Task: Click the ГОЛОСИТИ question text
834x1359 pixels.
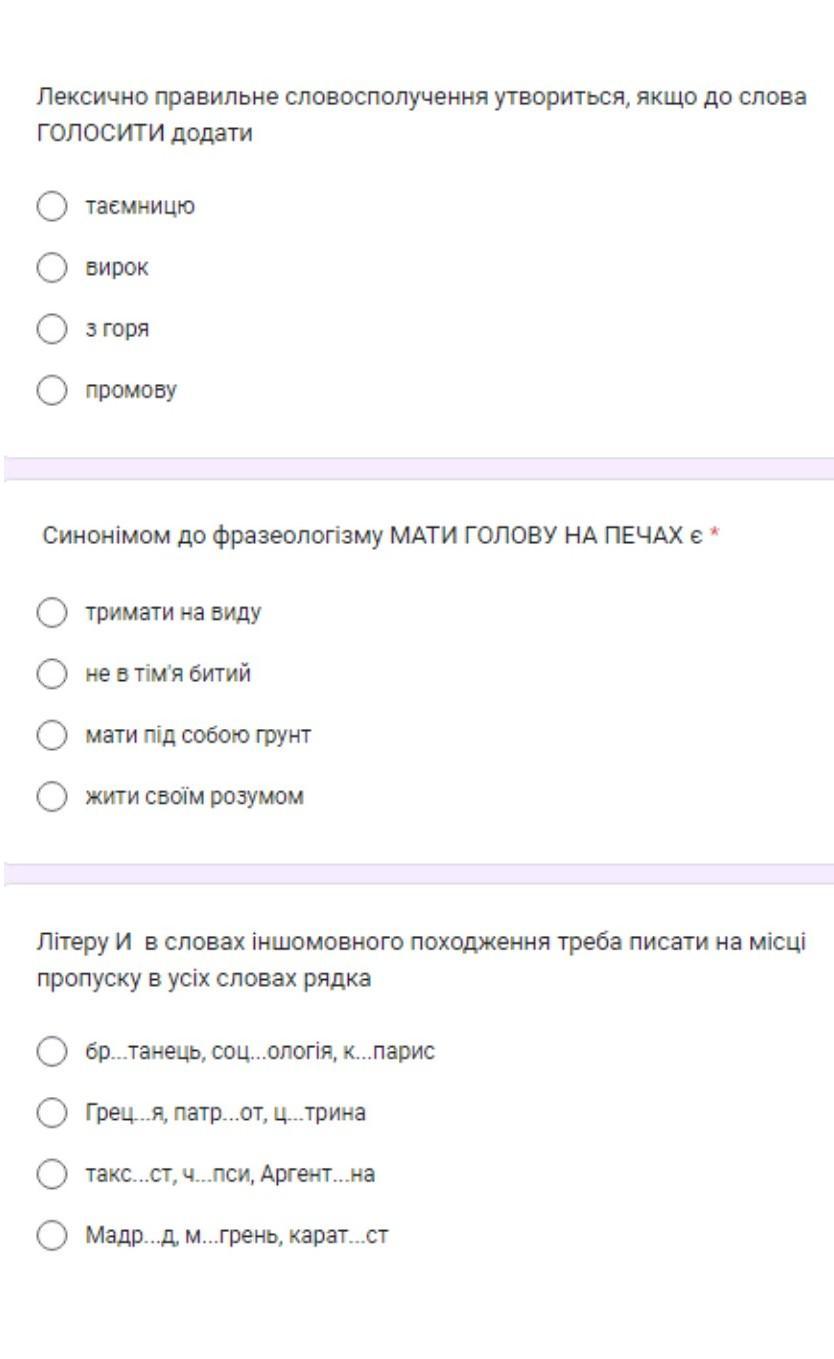Action: tap(420, 115)
